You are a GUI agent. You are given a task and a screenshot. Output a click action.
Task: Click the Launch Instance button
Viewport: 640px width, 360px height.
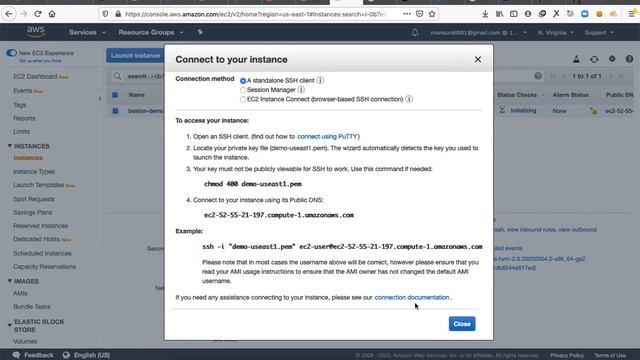tap(135, 56)
